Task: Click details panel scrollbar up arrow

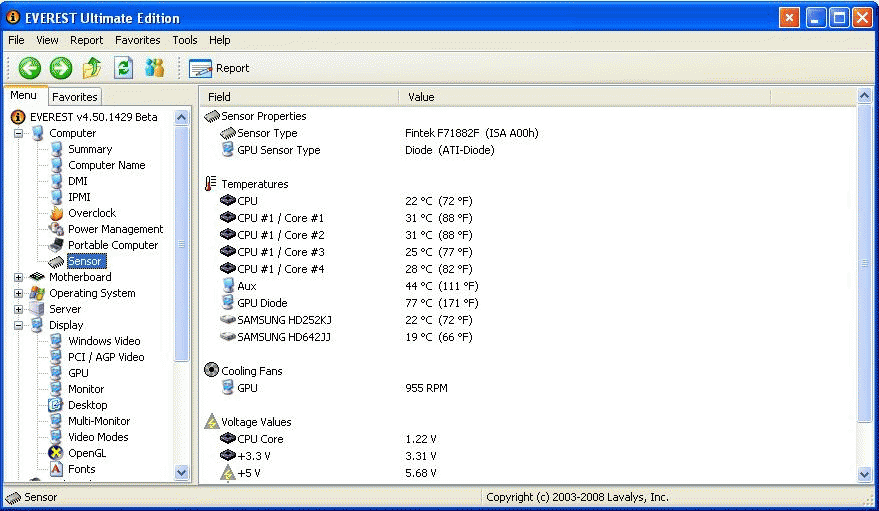Action: click(x=864, y=96)
